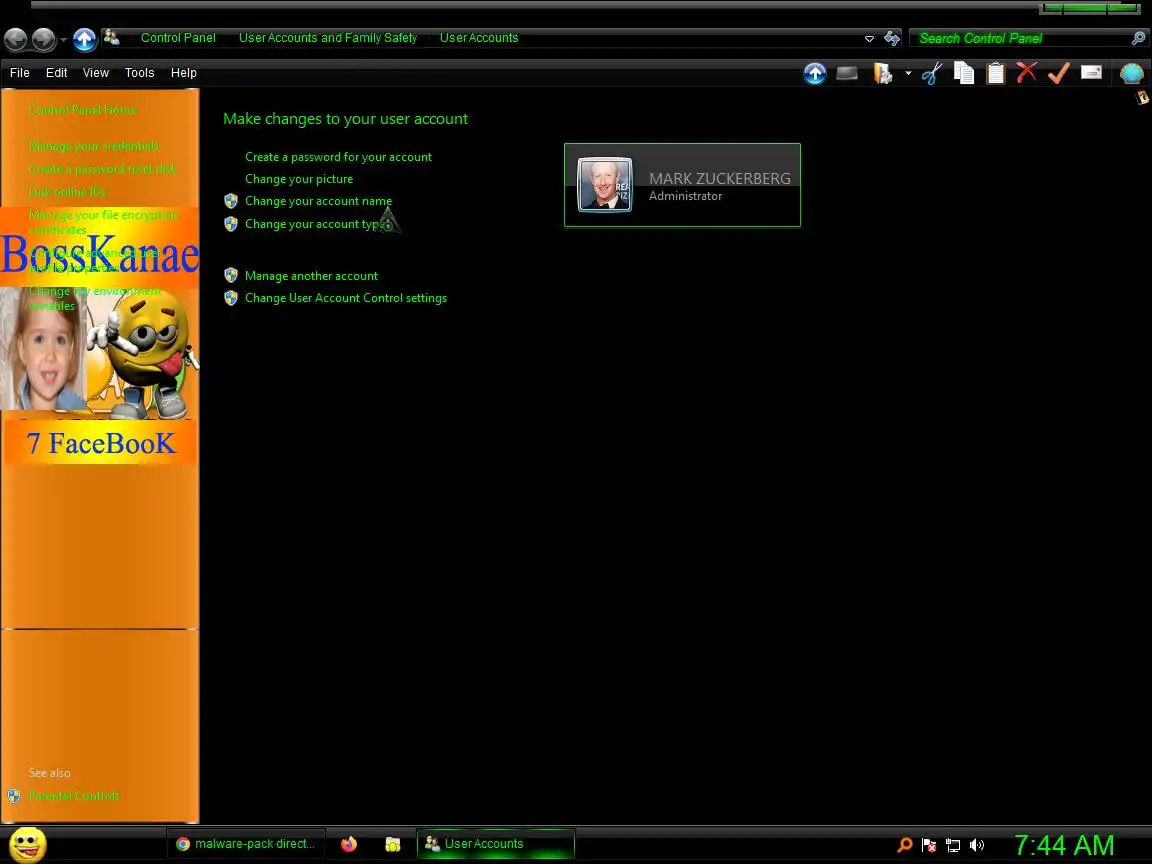Open Manage your file encryption certificates
The image size is (1152, 864).
coord(104,222)
